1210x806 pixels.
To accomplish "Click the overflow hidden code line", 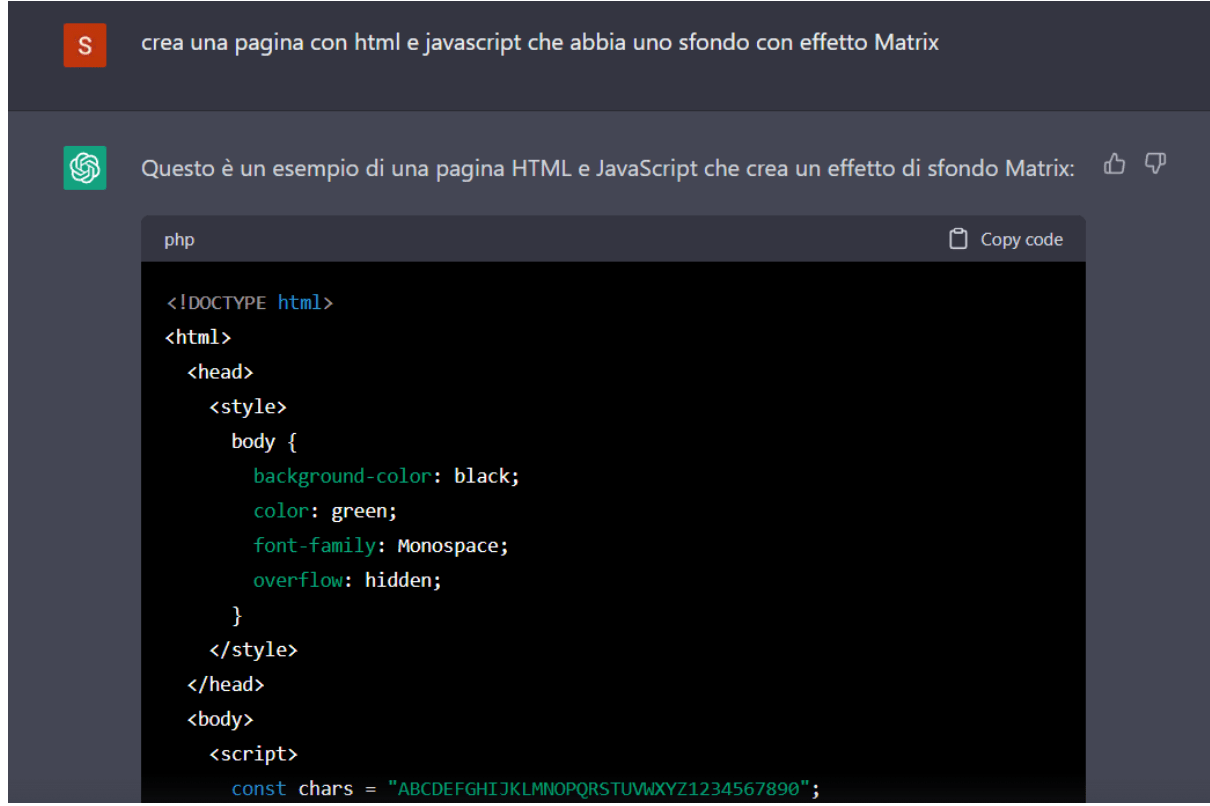I will (x=347, y=580).
